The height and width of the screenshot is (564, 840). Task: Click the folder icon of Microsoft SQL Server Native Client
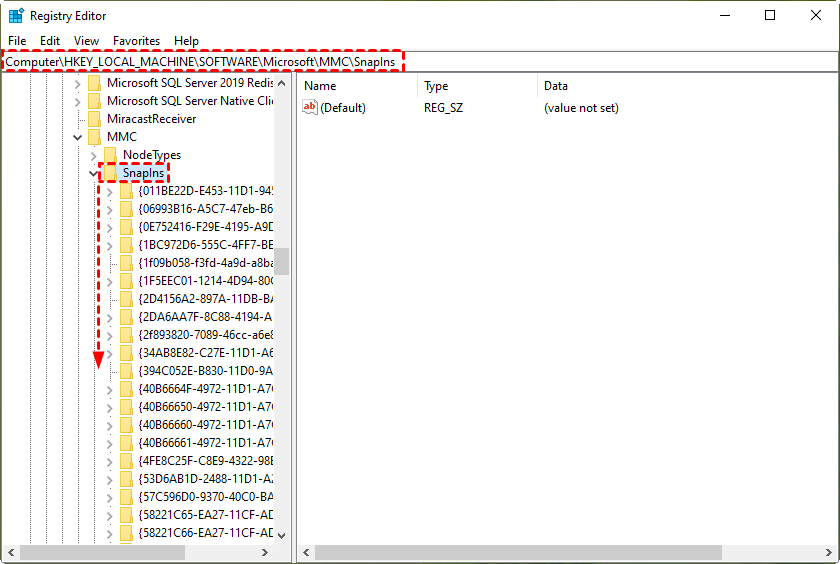(94, 101)
